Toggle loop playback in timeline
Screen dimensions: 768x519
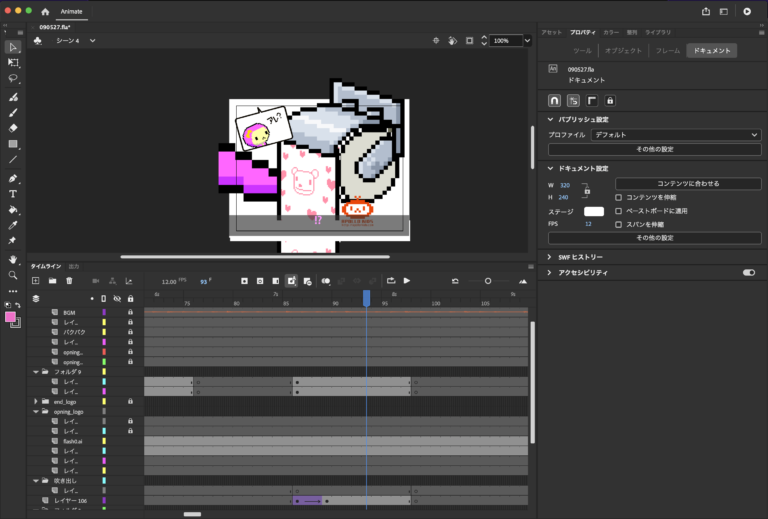click(x=391, y=281)
